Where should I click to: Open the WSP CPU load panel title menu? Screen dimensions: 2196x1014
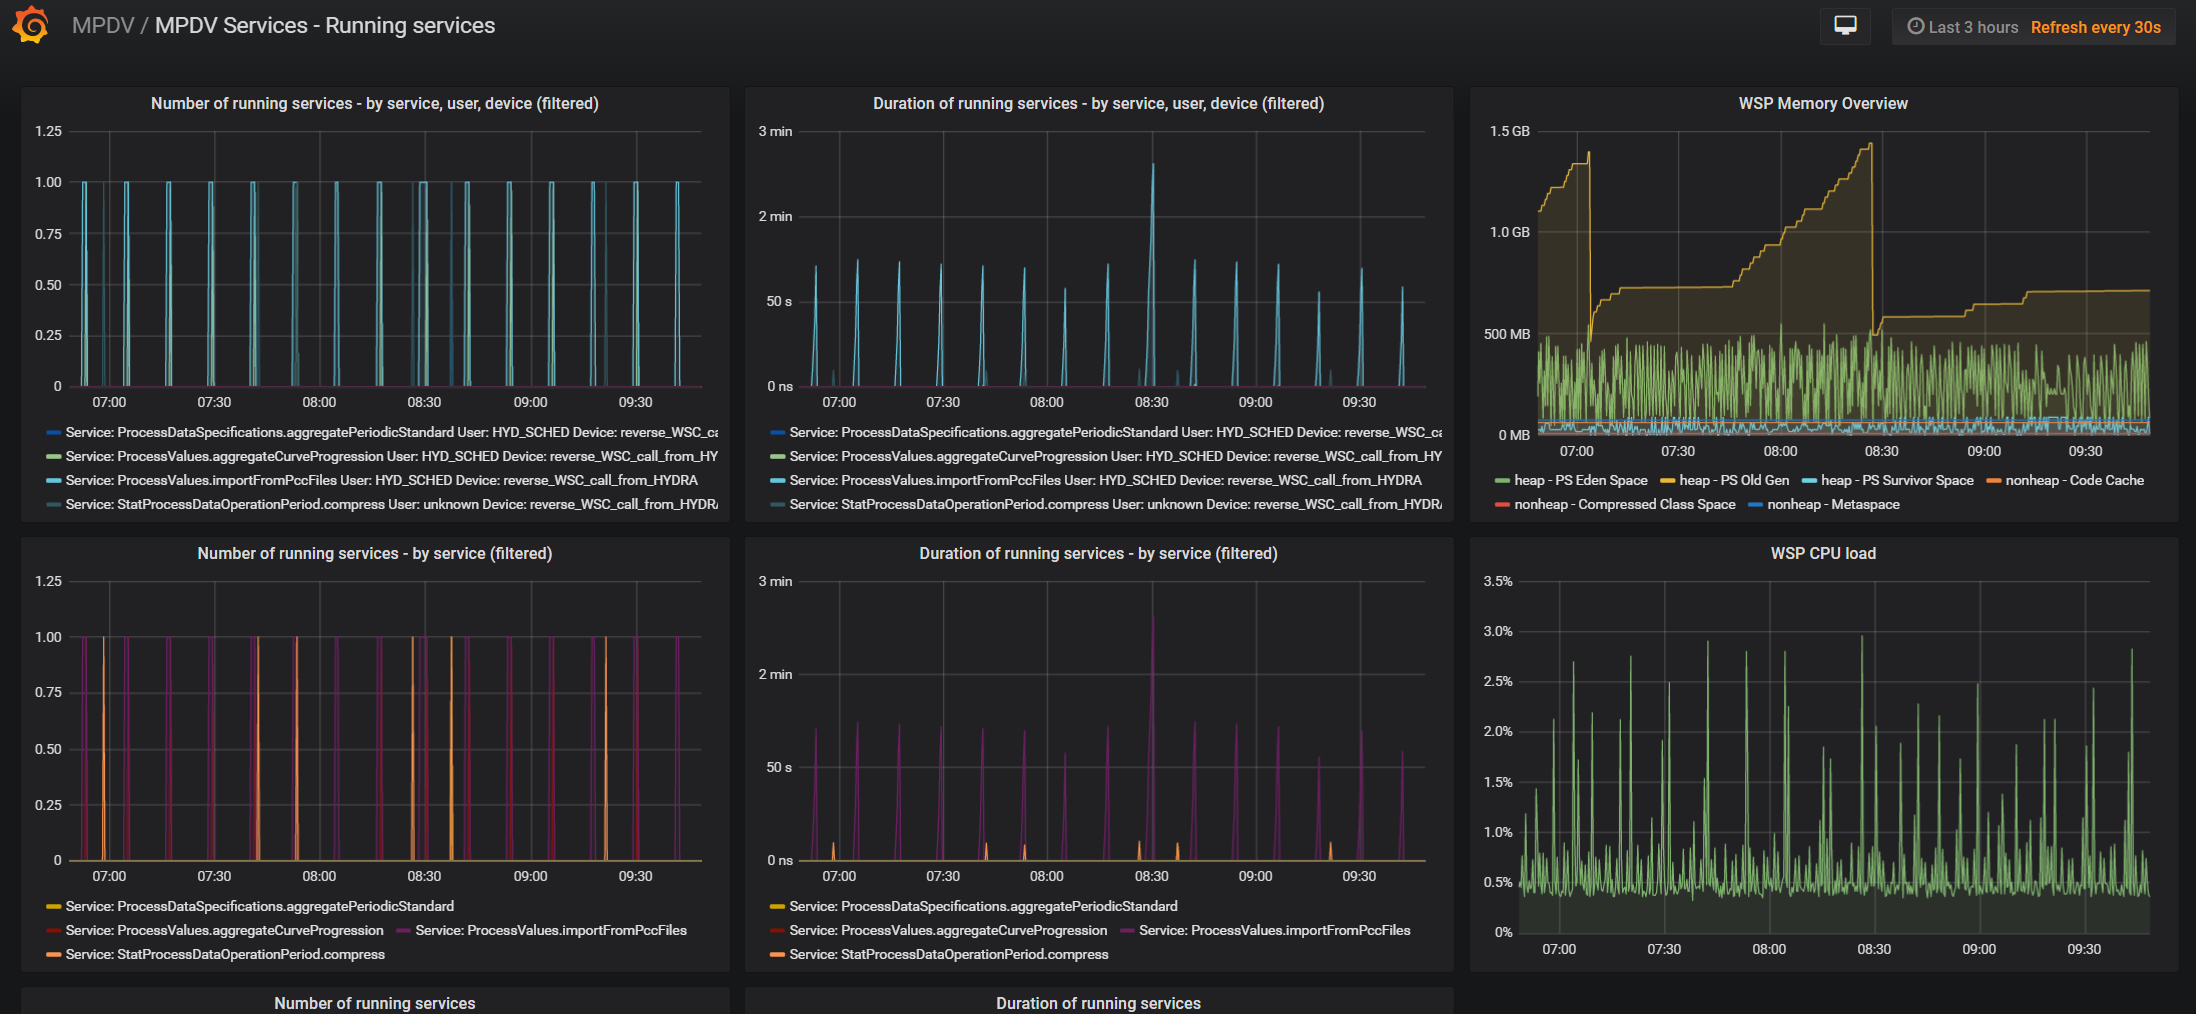click(1822, 553)
